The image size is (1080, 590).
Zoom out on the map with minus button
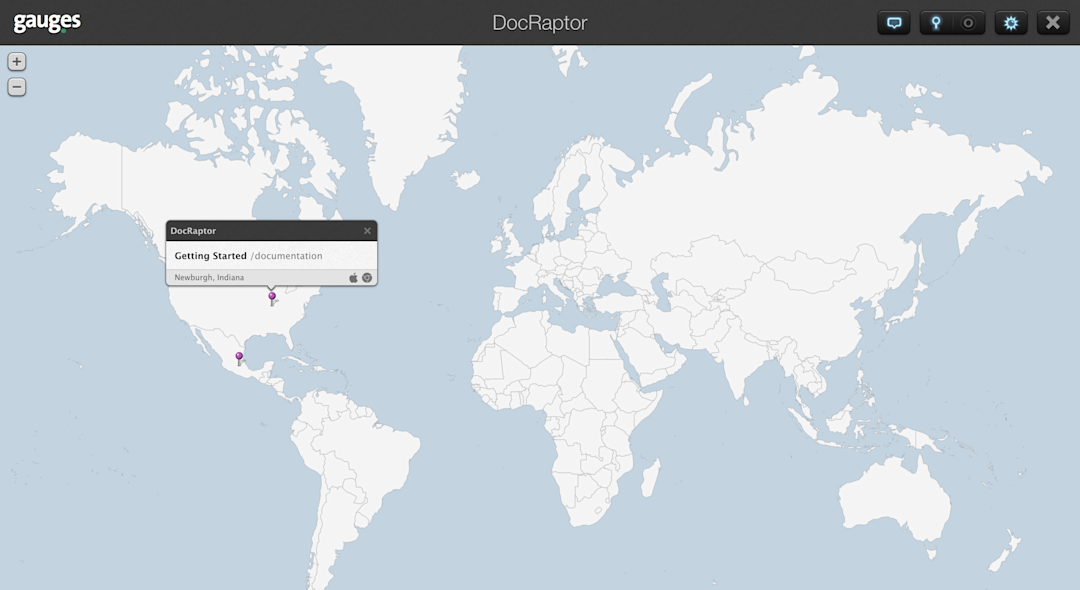point(17,87)
